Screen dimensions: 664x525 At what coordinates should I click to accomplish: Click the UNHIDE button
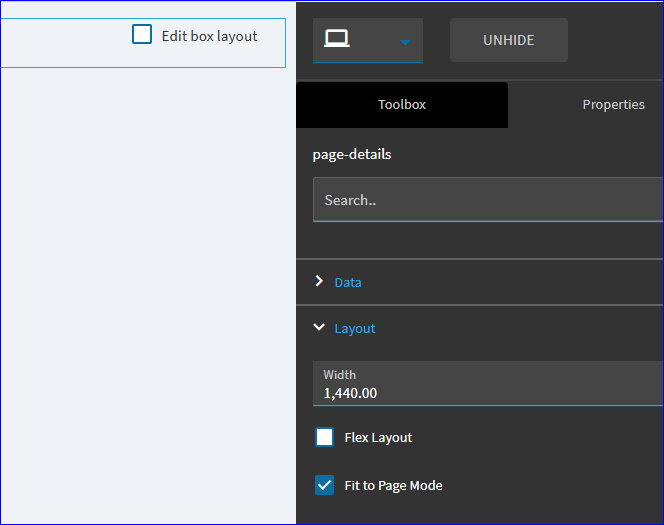click(509, 40)
